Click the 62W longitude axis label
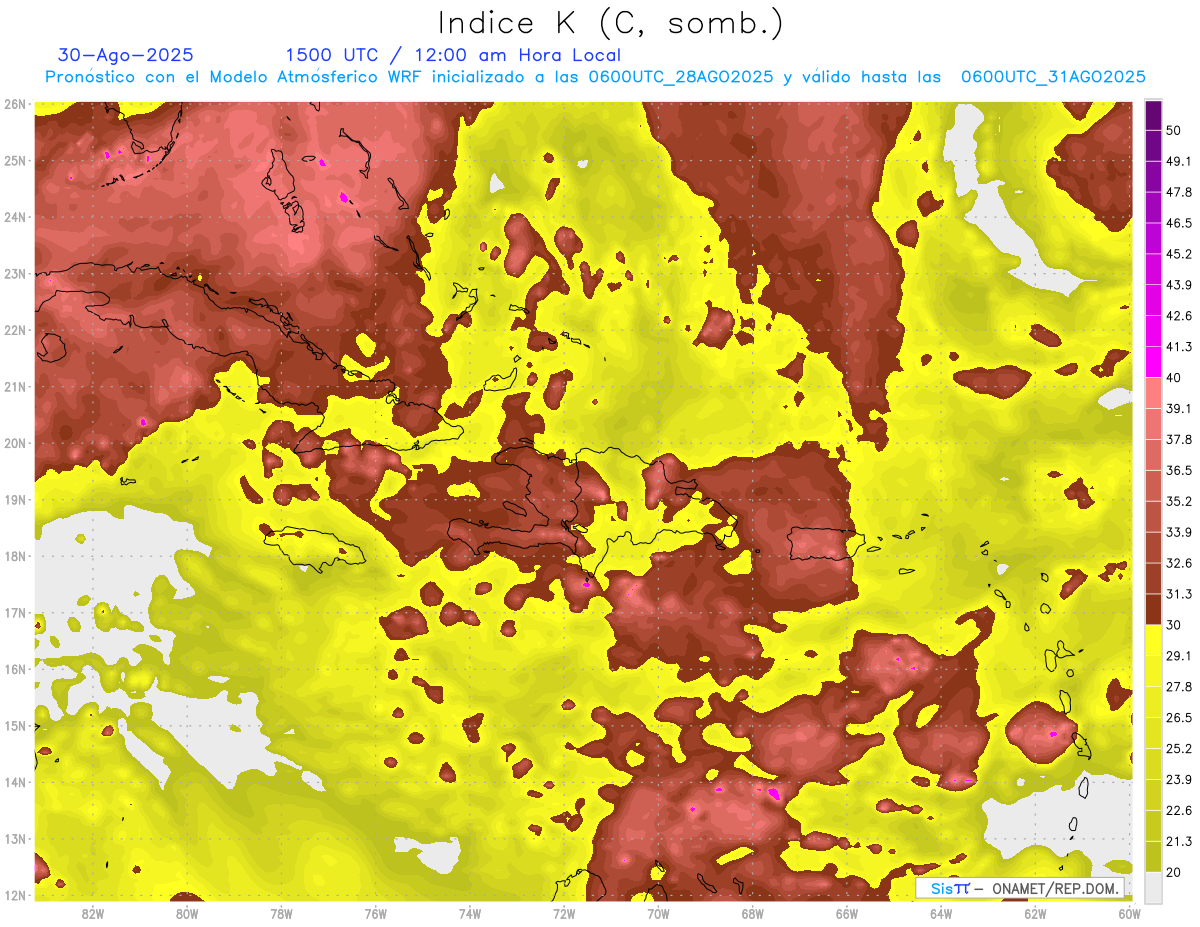 click(1034, 914)
